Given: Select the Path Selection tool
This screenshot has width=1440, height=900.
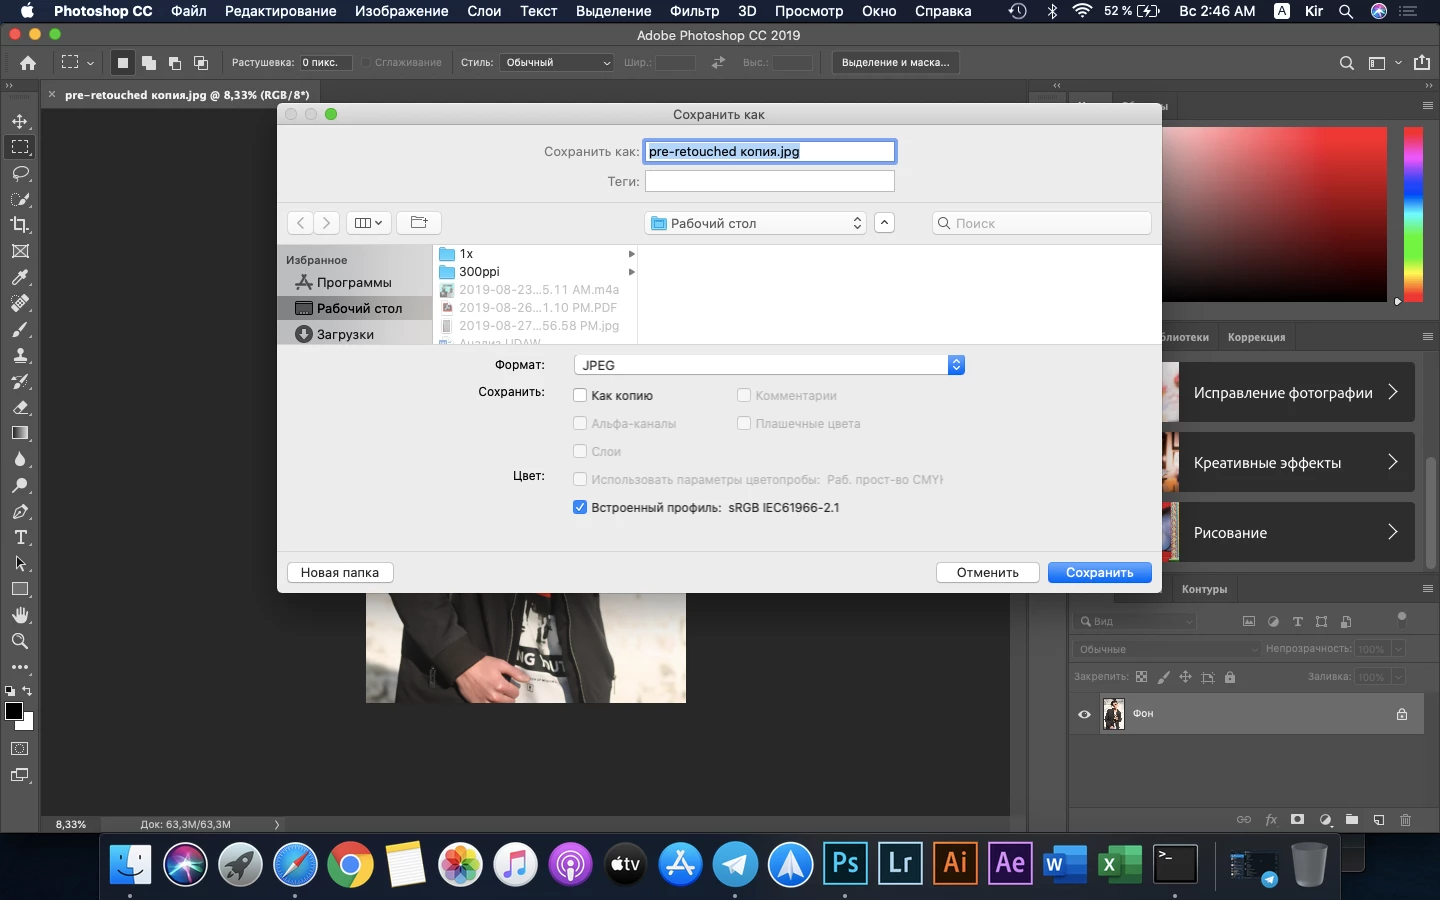Looking at the screenshot, I should (x=20, y=563).
